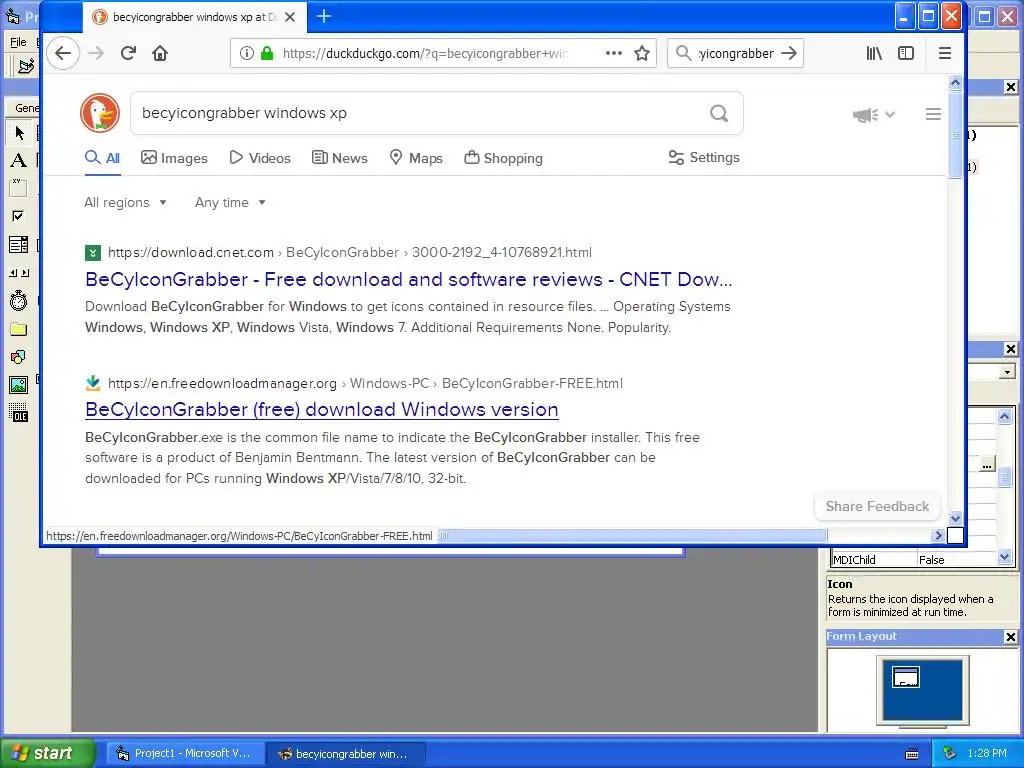
Task: Click Firefox page vertical scrollbar down arrow
Action: click(x=955, y=518)
